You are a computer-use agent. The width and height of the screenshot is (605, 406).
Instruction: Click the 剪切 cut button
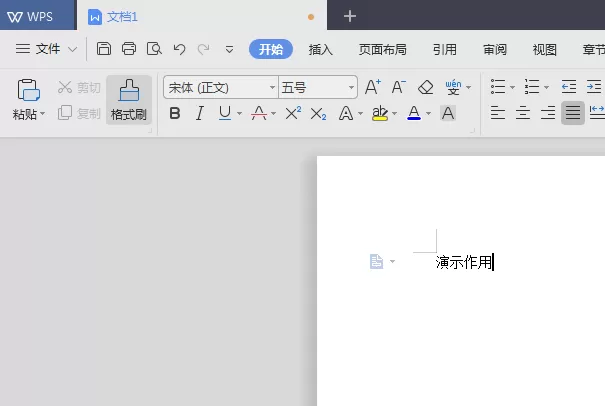click(79, 88)
